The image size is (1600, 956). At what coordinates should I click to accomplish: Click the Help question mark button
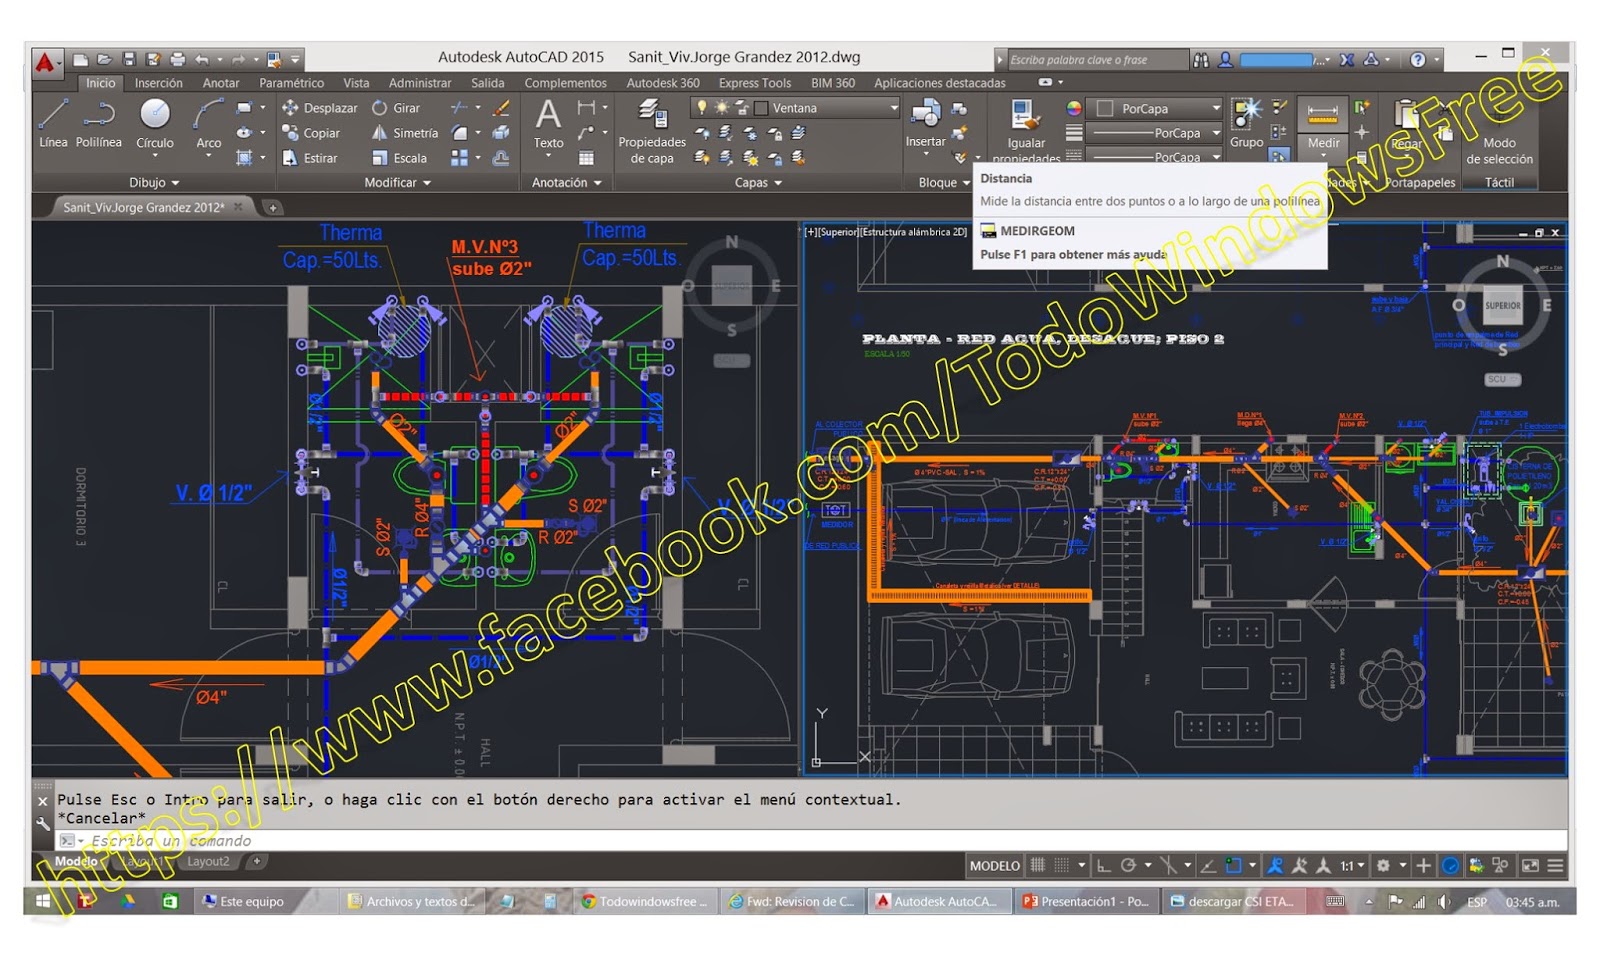pos(1418,60)
